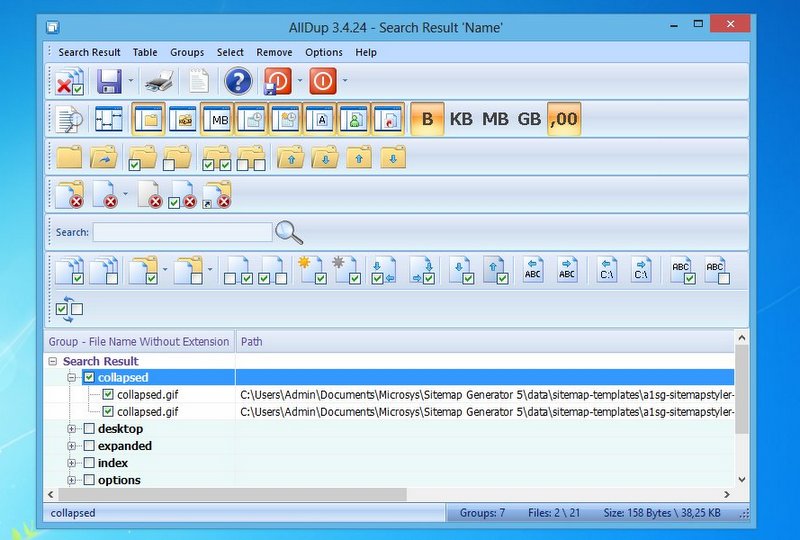Expand the index group
Viewport: 800px width, 540px height.
(x=71, y=463)
